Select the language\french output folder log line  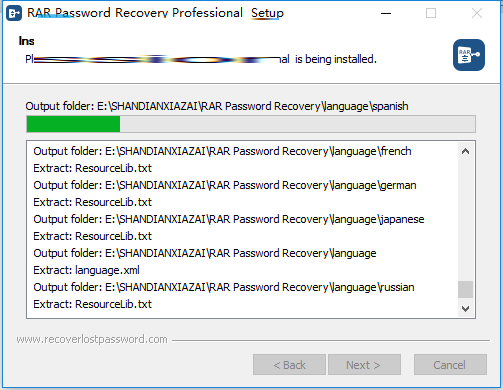coord(222,151)
